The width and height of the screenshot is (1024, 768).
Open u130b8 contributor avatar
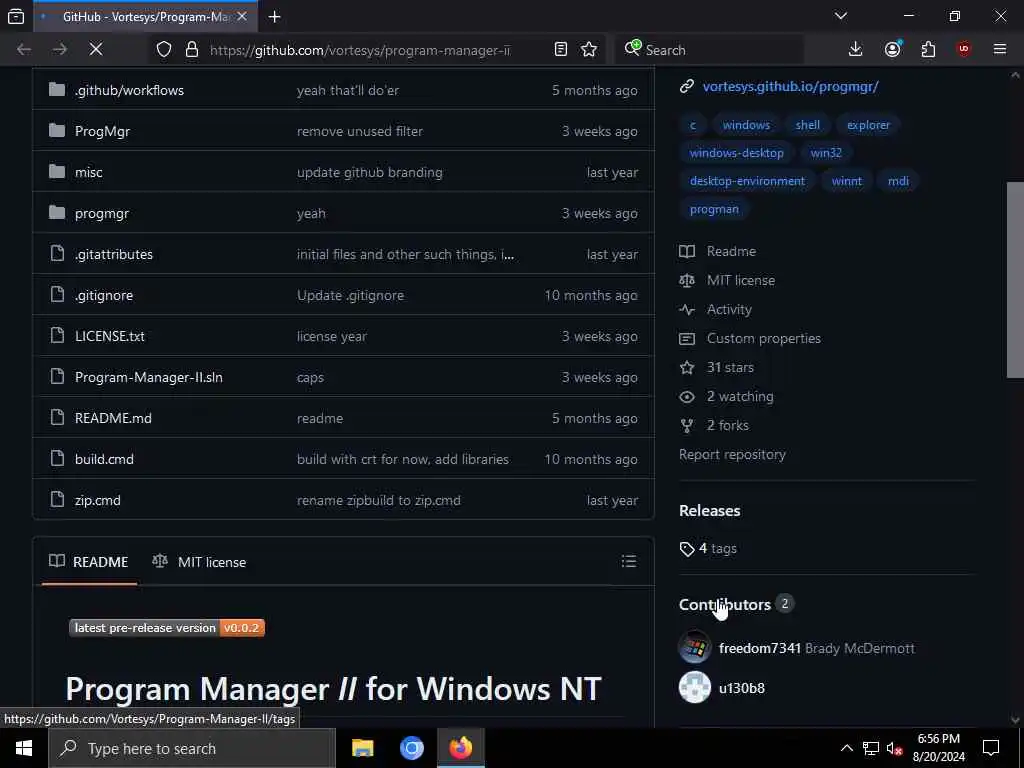tap(695, 687)
